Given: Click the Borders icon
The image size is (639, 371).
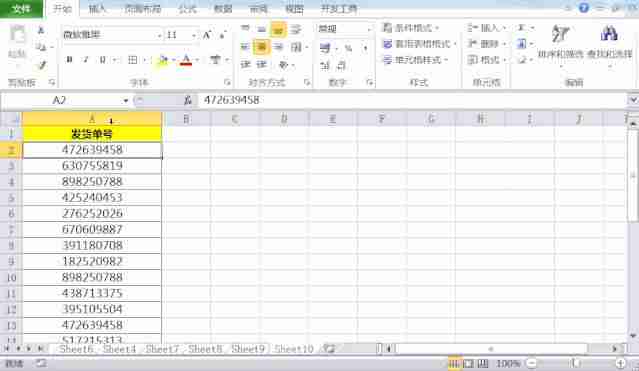Looking at the screenshot, I should click(x=132, y=60).
